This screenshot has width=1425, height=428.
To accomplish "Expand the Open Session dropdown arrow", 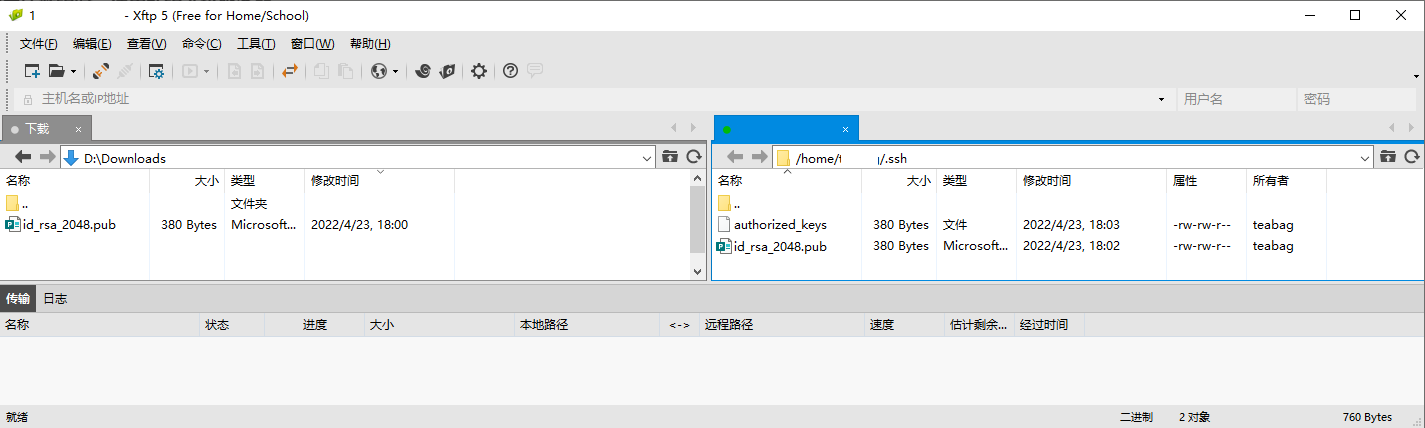I will (x=73, y=71).
